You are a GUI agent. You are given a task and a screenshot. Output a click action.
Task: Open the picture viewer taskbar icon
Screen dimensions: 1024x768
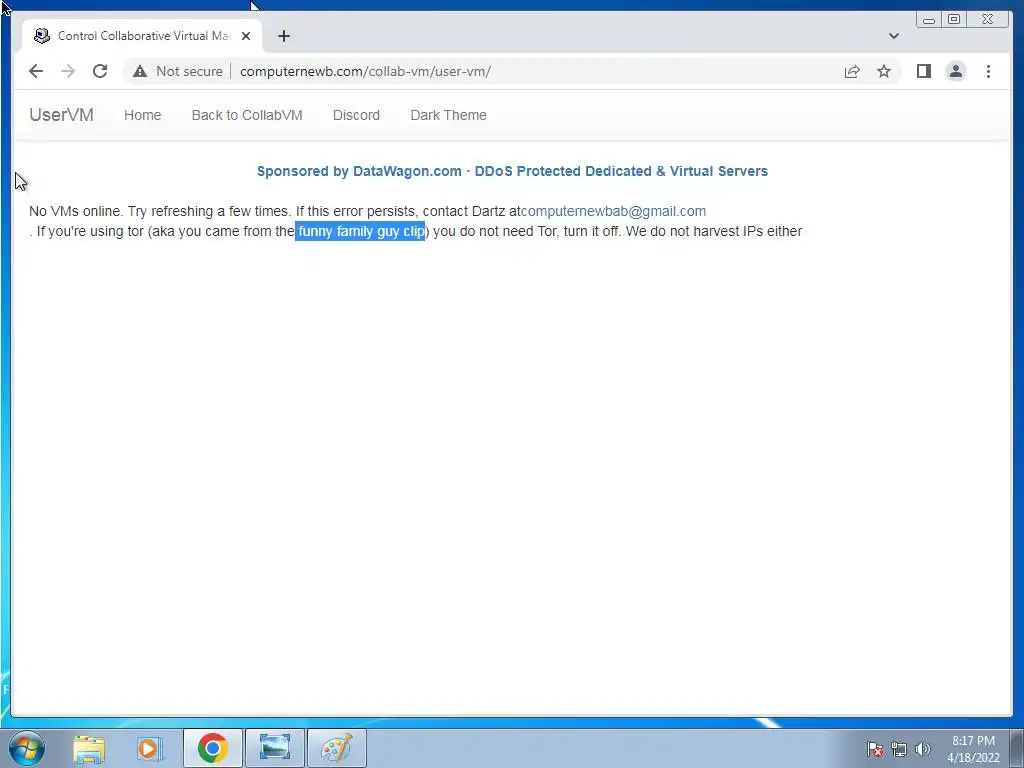[x=274, y=748]
